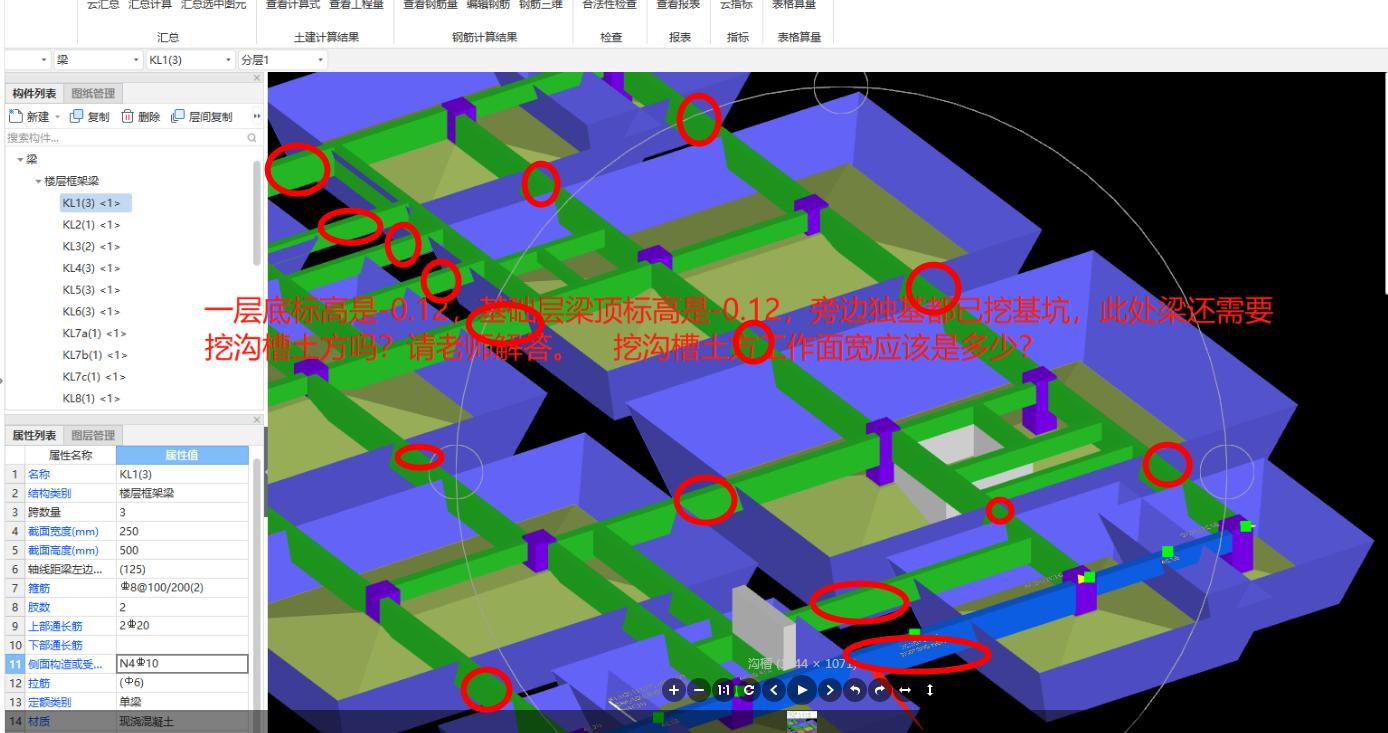This screenshot has width=1388, height=733.
Task: Switch to the 图纸管理 tab
Action: 93,94
